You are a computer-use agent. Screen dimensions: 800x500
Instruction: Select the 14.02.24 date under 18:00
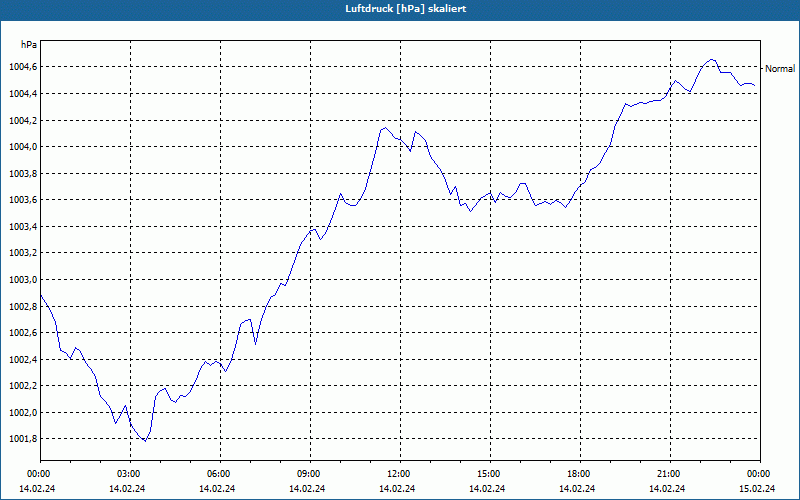[x=577, y=489]
